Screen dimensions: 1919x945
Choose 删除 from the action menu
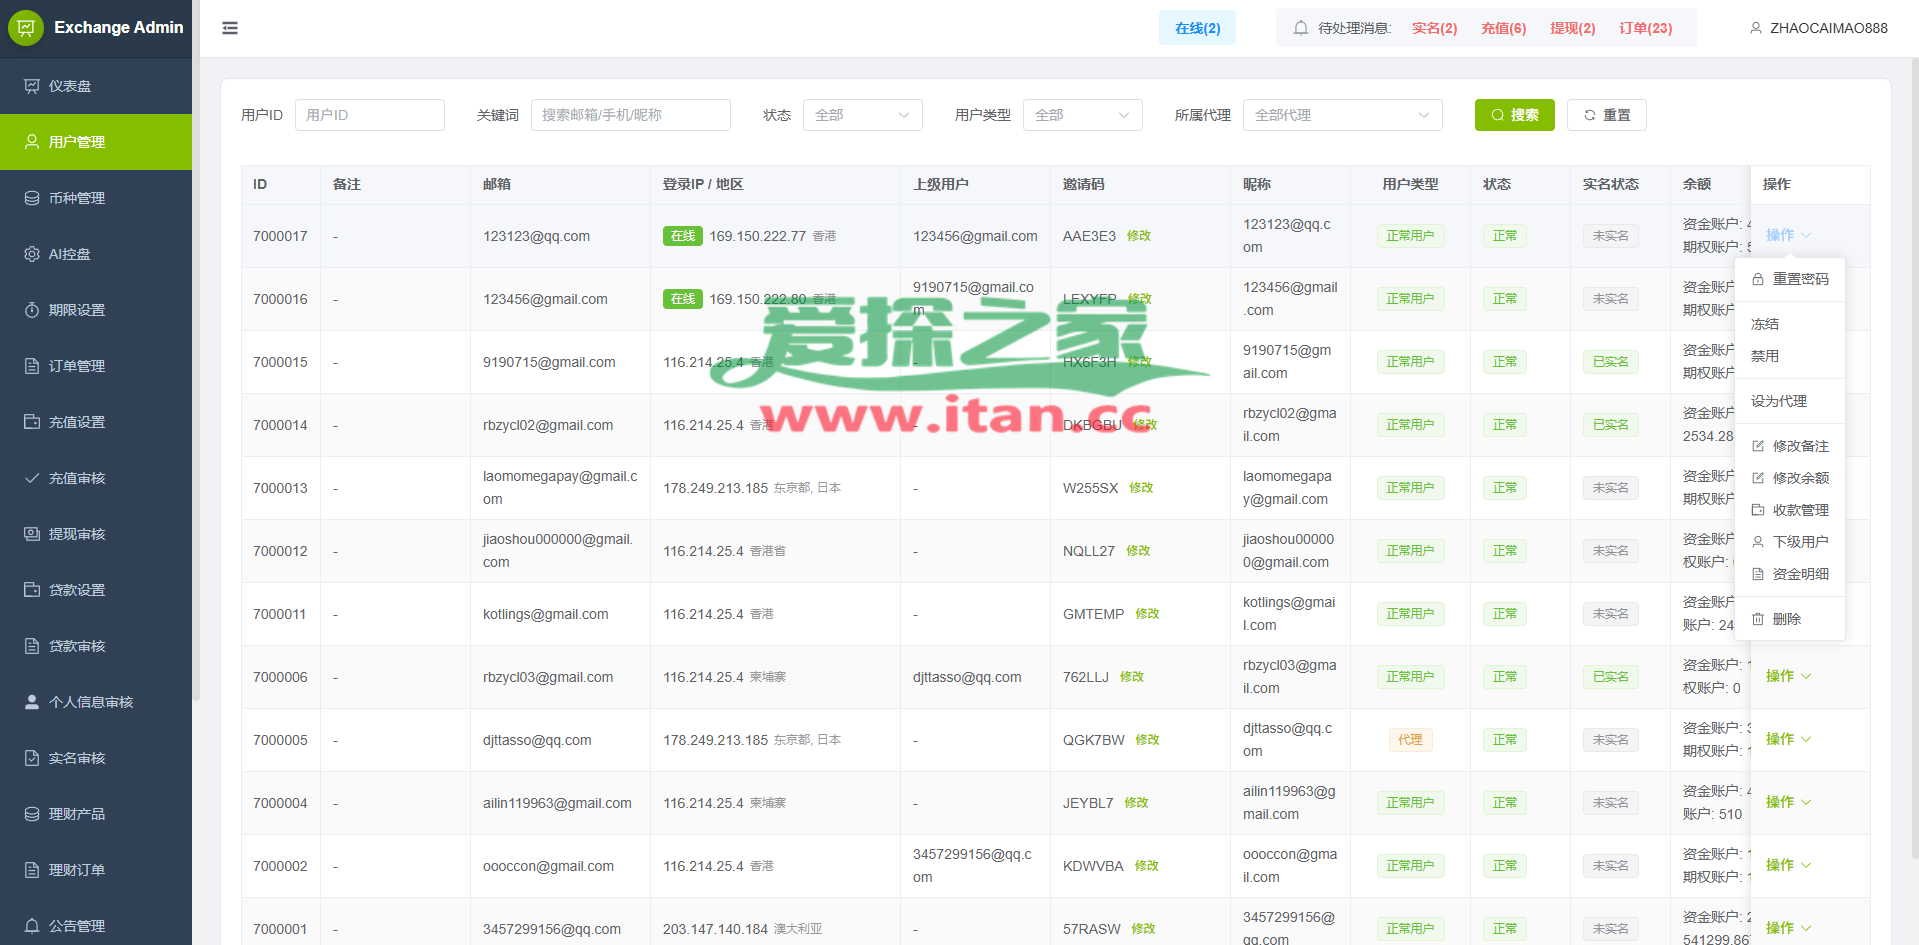click(x=1790, y=619)
